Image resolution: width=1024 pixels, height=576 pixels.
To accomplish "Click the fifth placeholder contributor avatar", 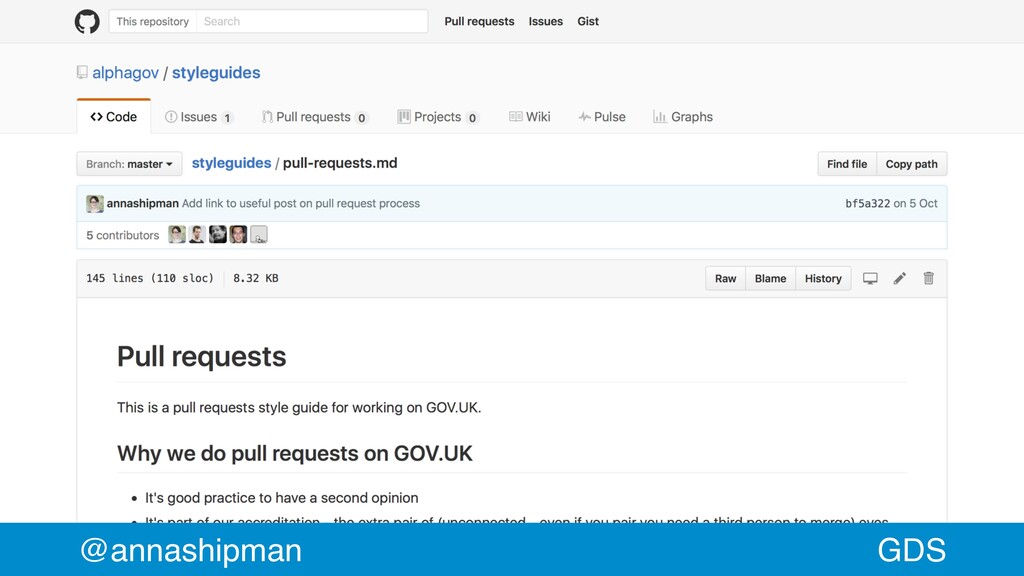I will pos(259,234).
